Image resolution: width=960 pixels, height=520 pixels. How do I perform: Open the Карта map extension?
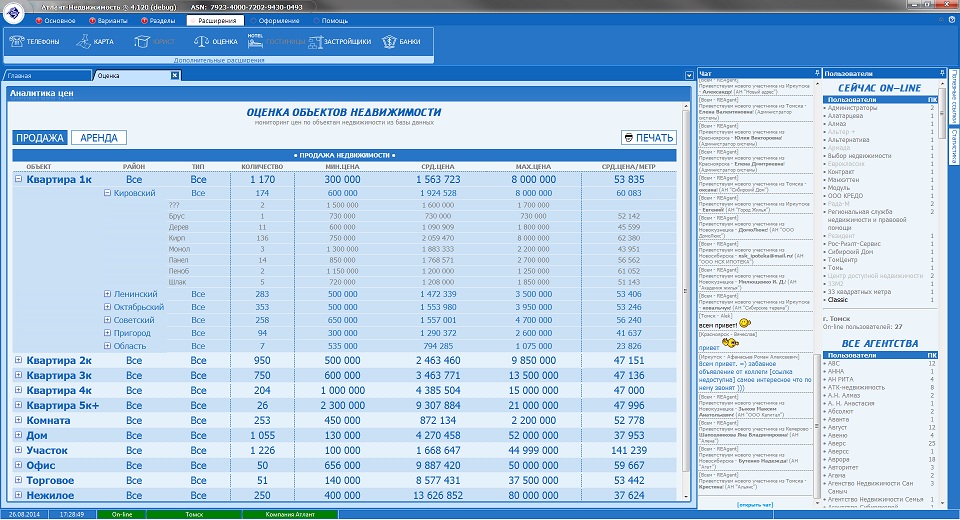pos(95,42)
